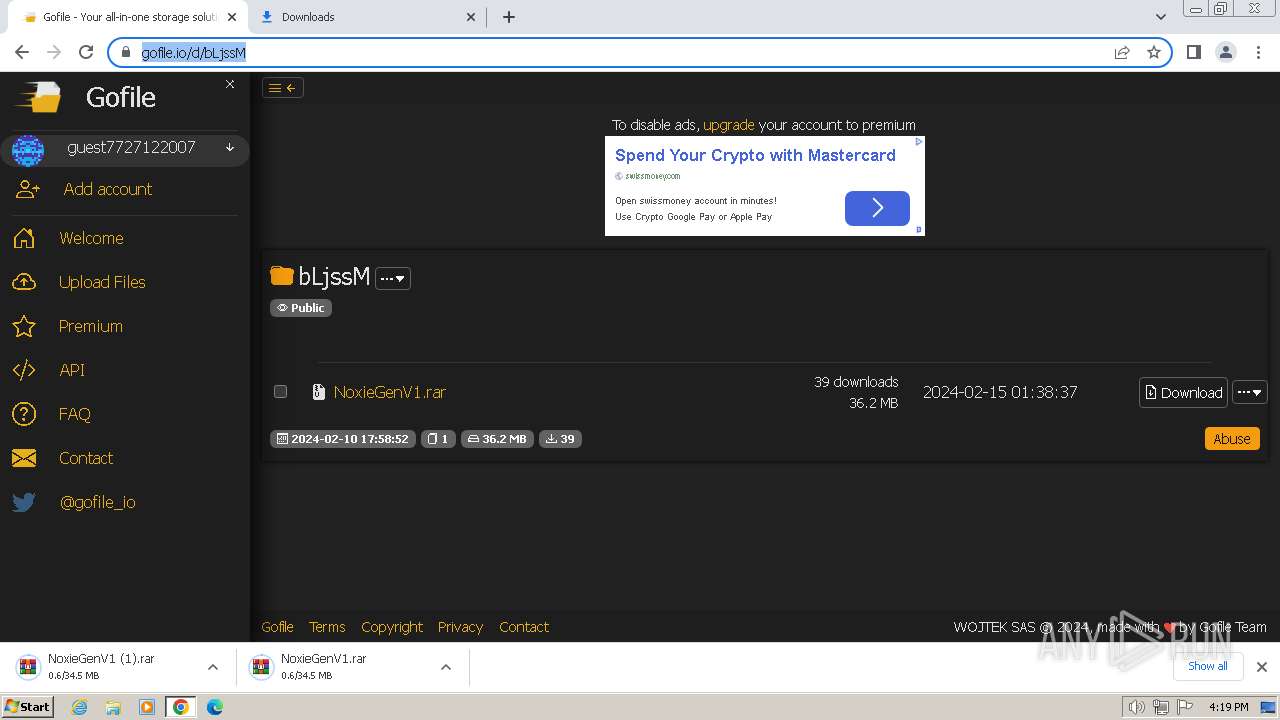Image resolution: width=1280 pixels, height=720 pixels.
Task: Share this page via the share icon
Action: pos(1122,52)
